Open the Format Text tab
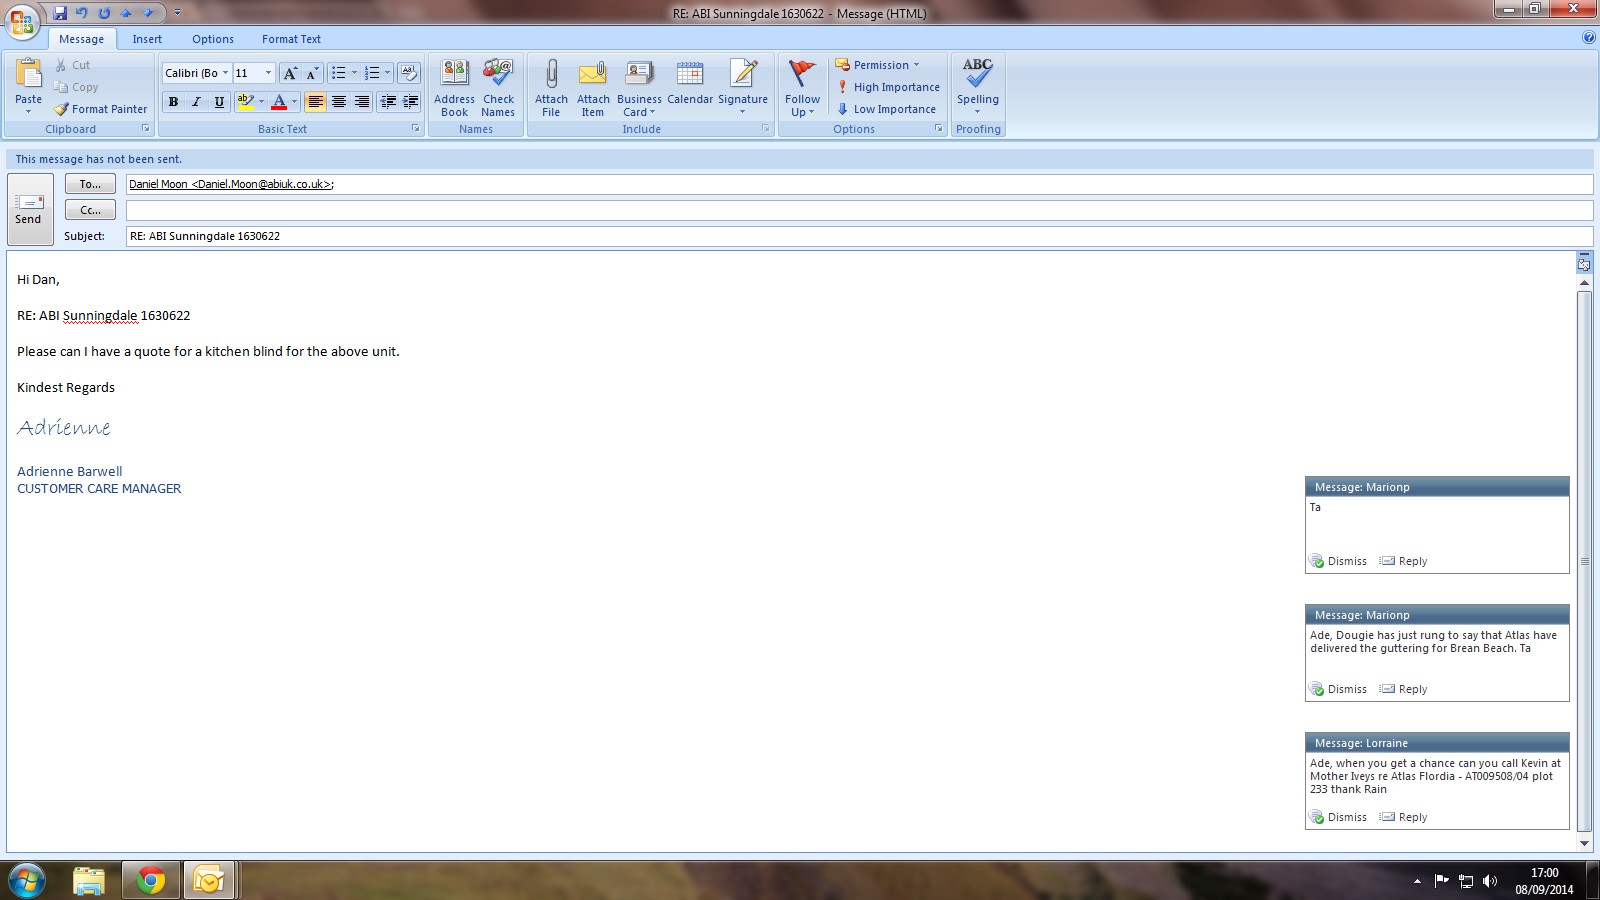1600x900 pixels. (291, 39)
